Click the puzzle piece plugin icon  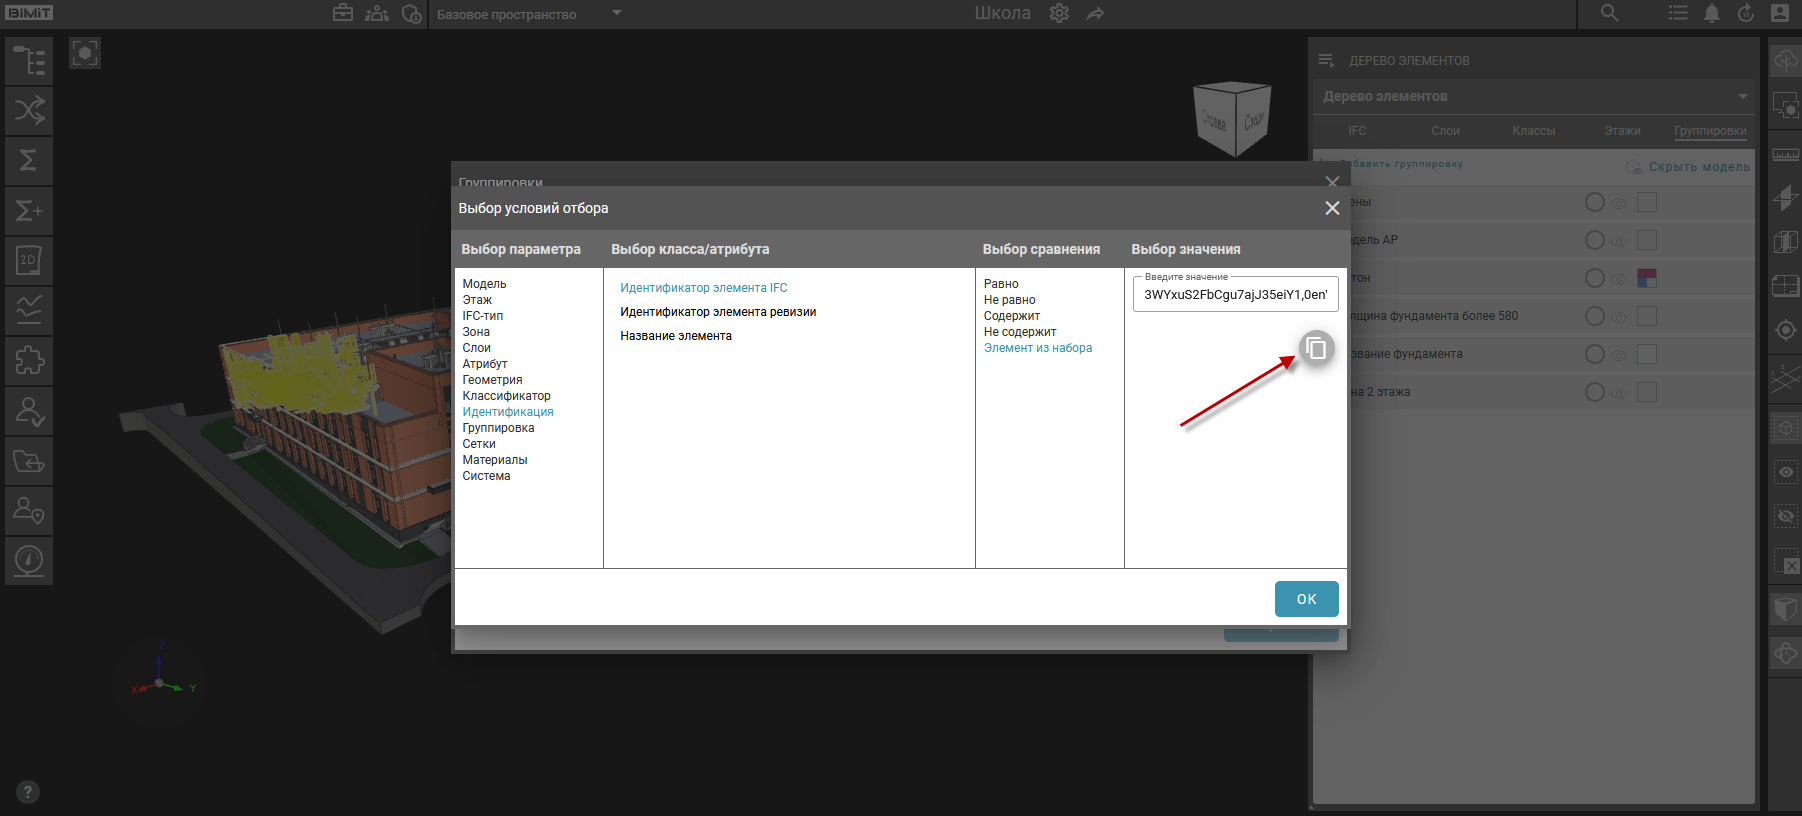[29, 361]
